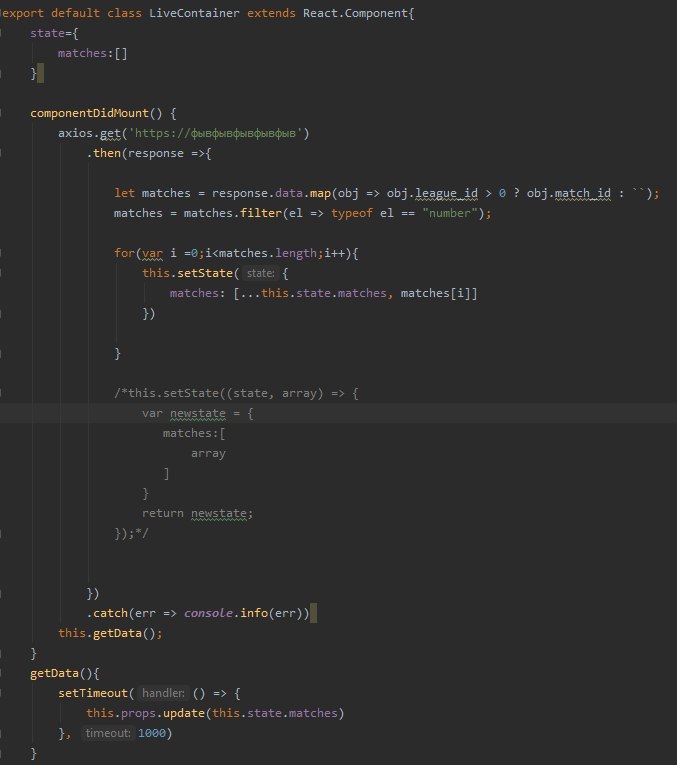Viewport: 677px width, 765px height.
Task: Click the 'this.getData();' call
Action: click(x=110, y=633)
